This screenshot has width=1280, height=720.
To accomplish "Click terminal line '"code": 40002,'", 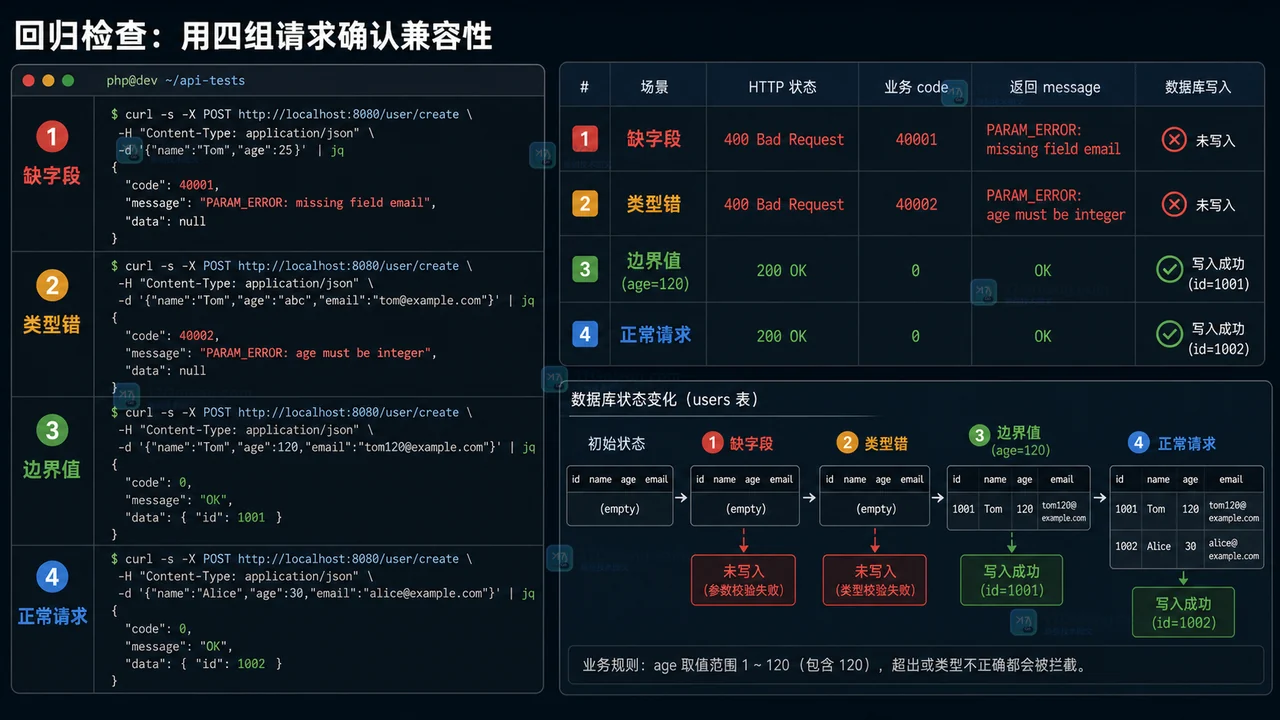I will [x=172, y=335].
